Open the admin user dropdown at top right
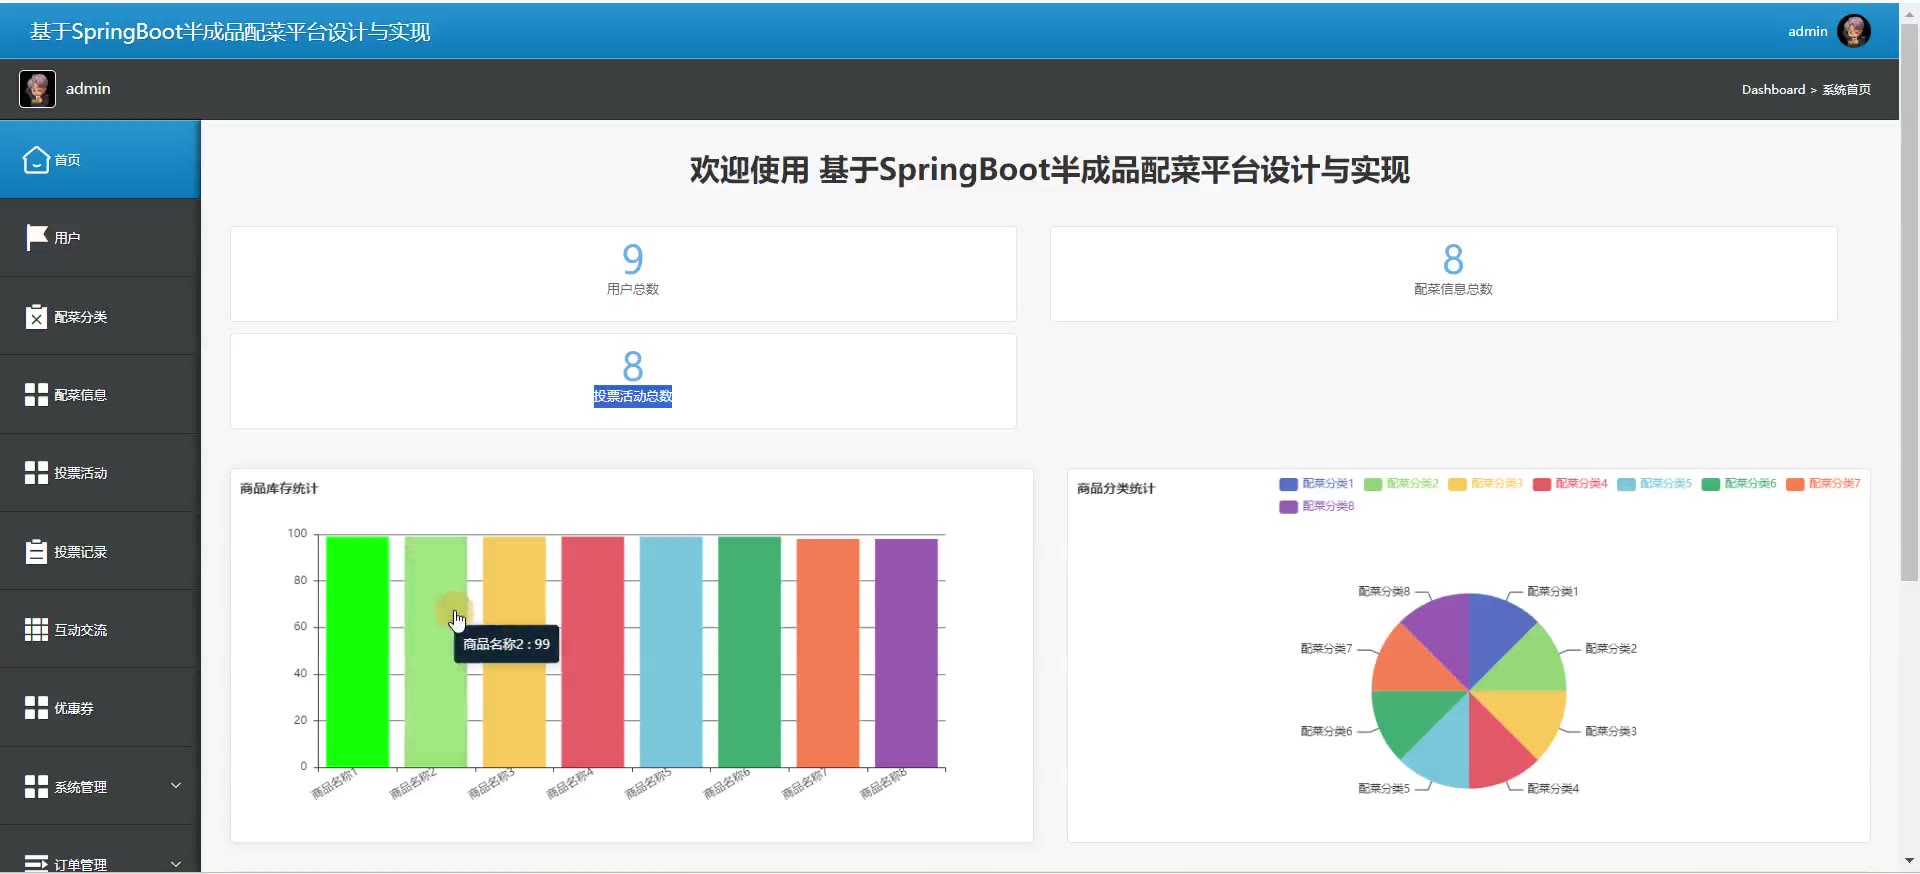The image size is (1920, 874). click(1828, 31)
